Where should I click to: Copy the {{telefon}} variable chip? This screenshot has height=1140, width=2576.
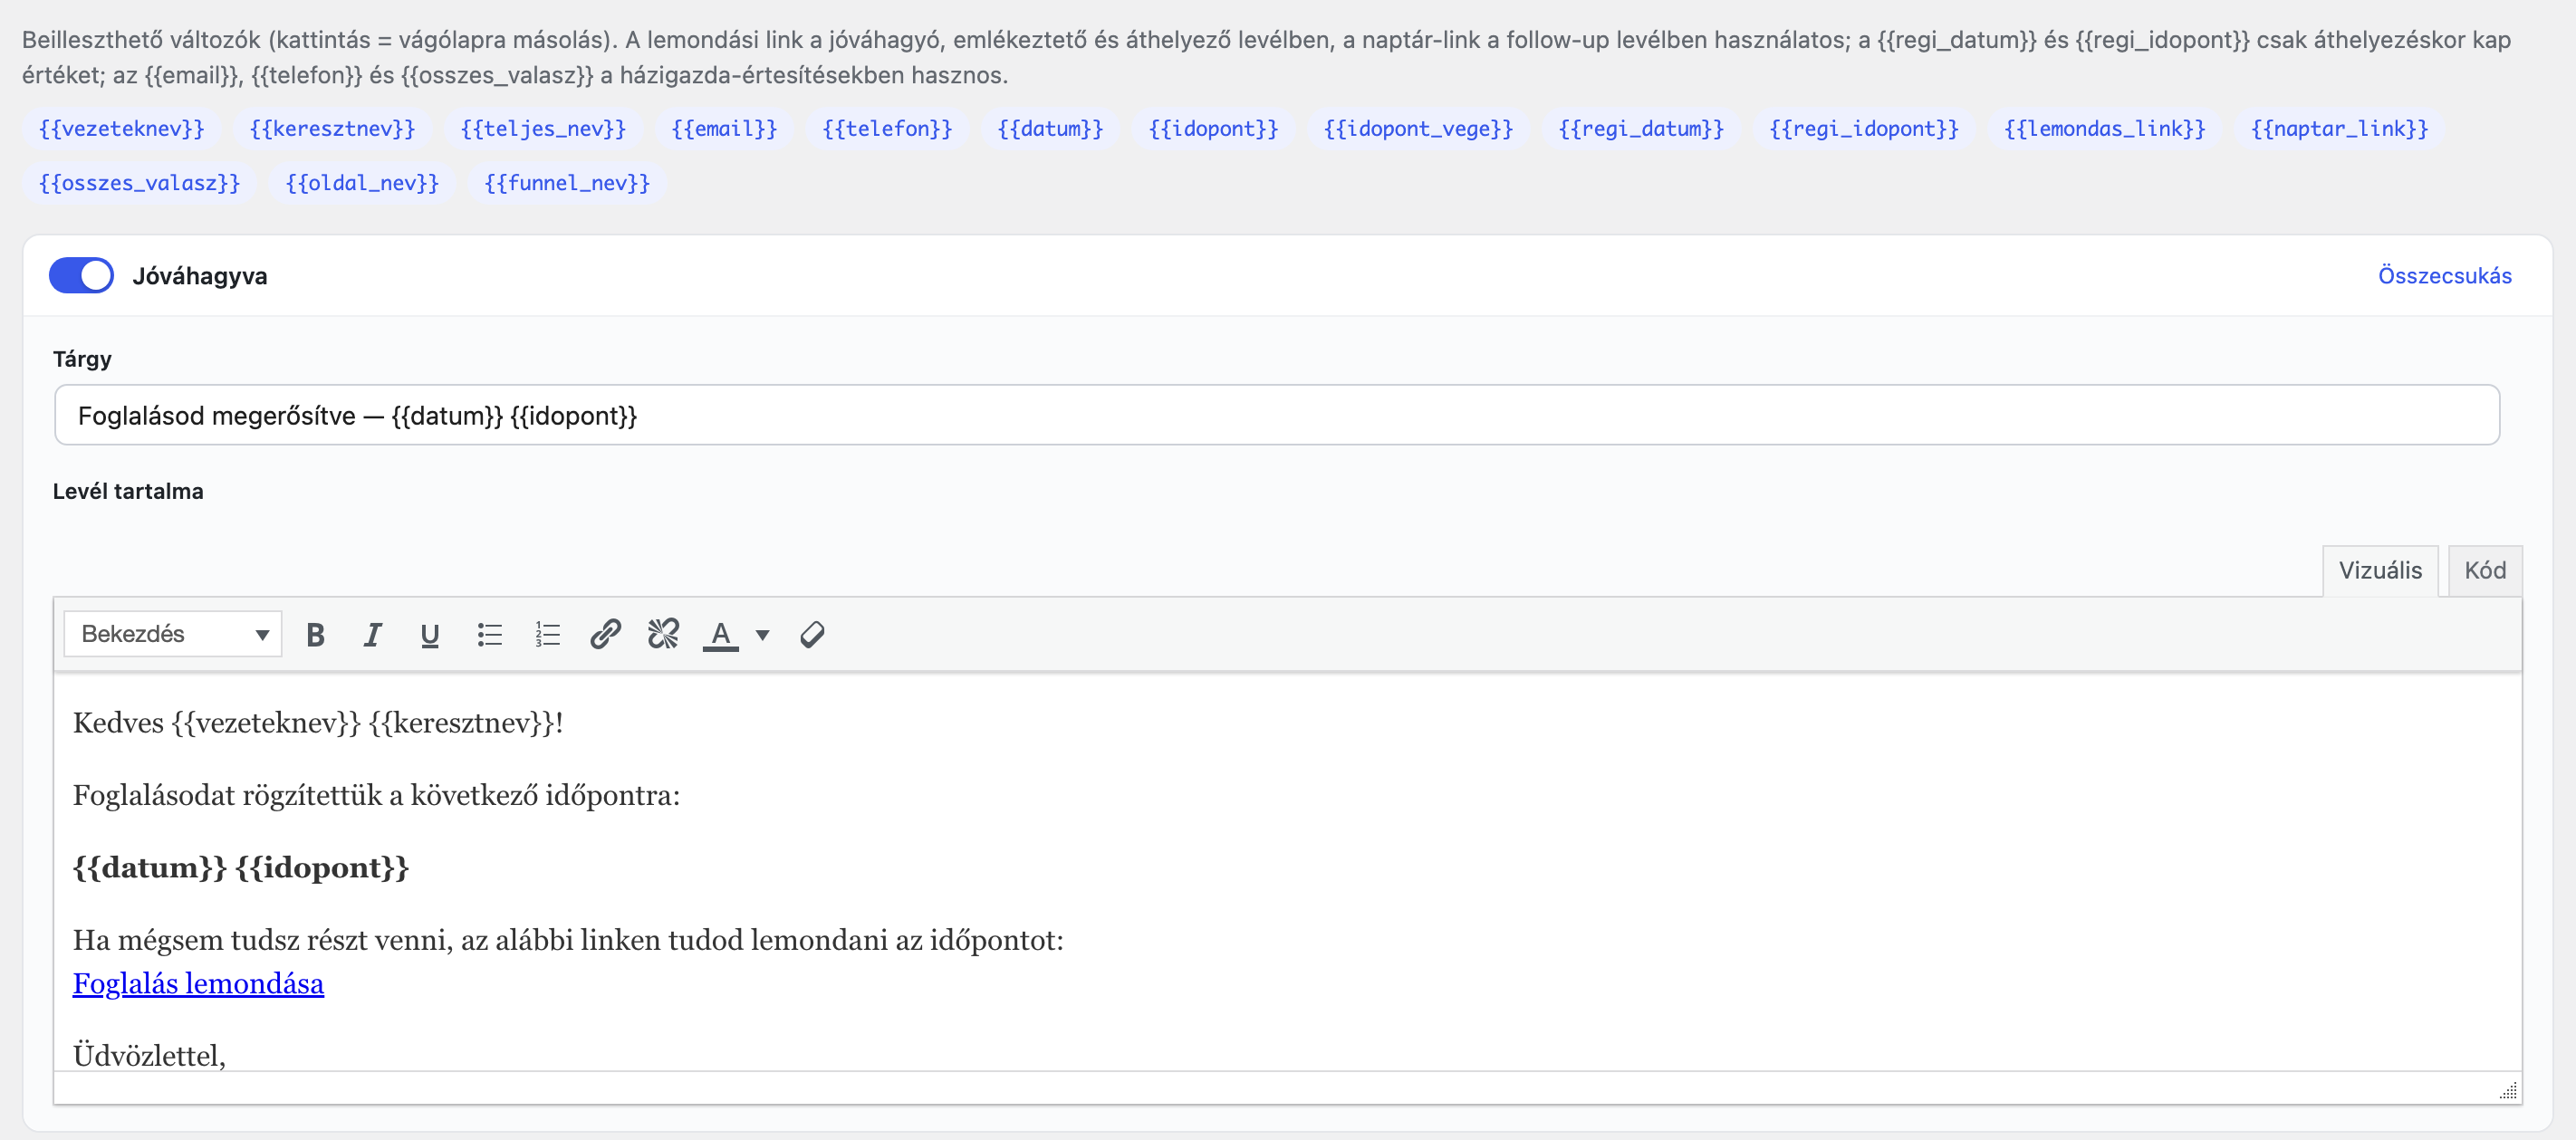coord(887,128)
